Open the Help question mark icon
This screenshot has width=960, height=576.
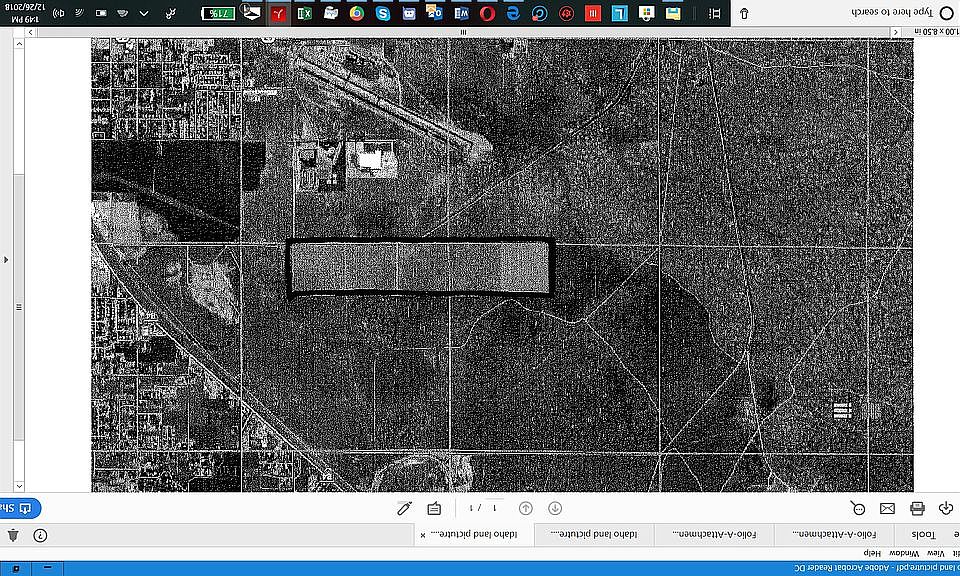40,536
